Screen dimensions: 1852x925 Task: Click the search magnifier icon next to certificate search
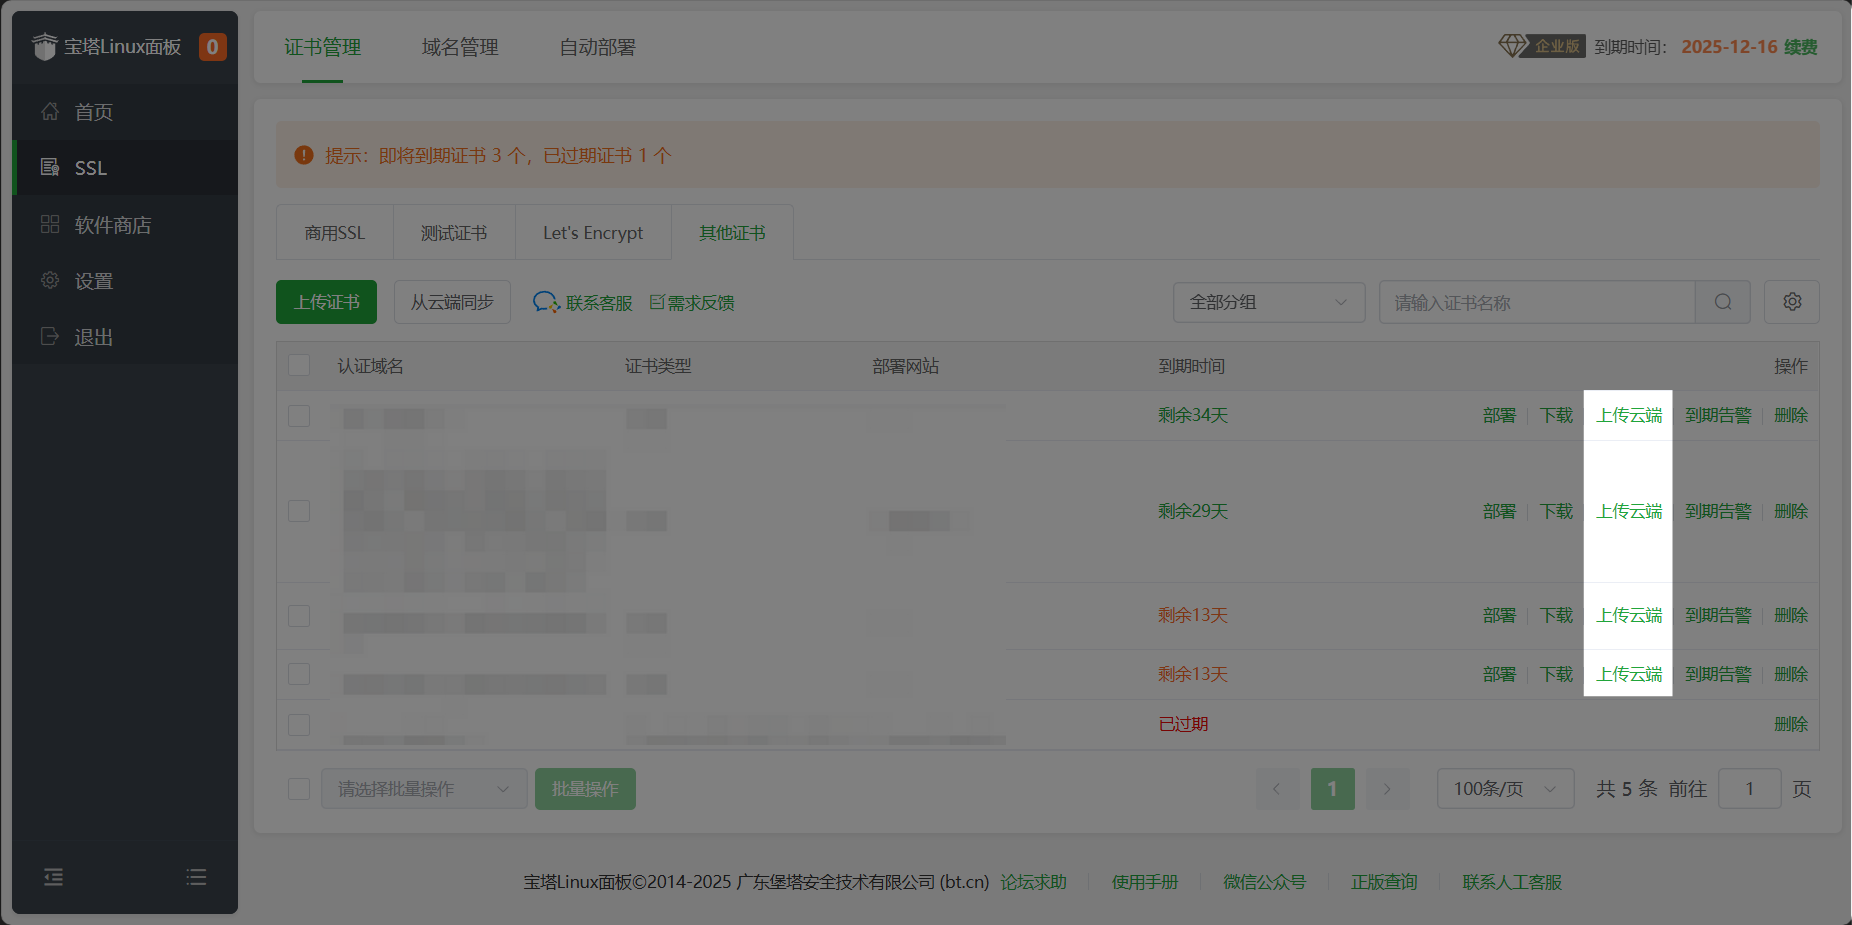tap(1722, 301)
